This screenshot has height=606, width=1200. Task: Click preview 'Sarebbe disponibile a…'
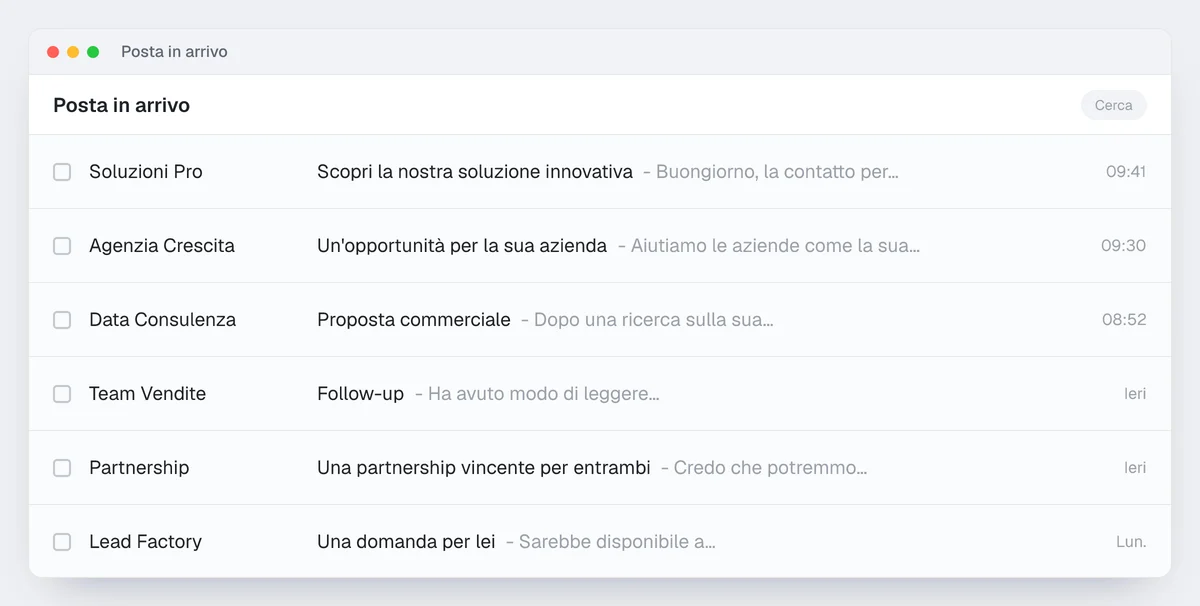pos(617,542)
